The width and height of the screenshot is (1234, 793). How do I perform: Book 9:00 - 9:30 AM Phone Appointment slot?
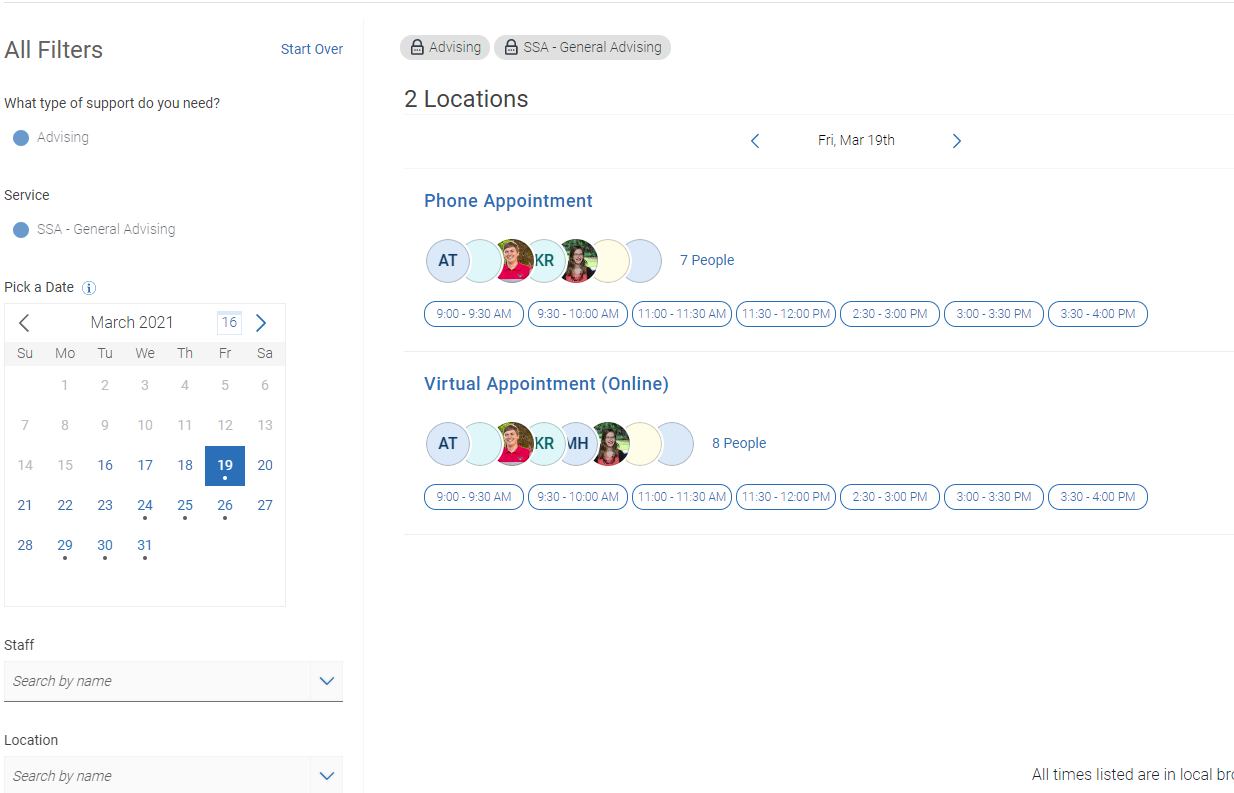coord(473,314)
